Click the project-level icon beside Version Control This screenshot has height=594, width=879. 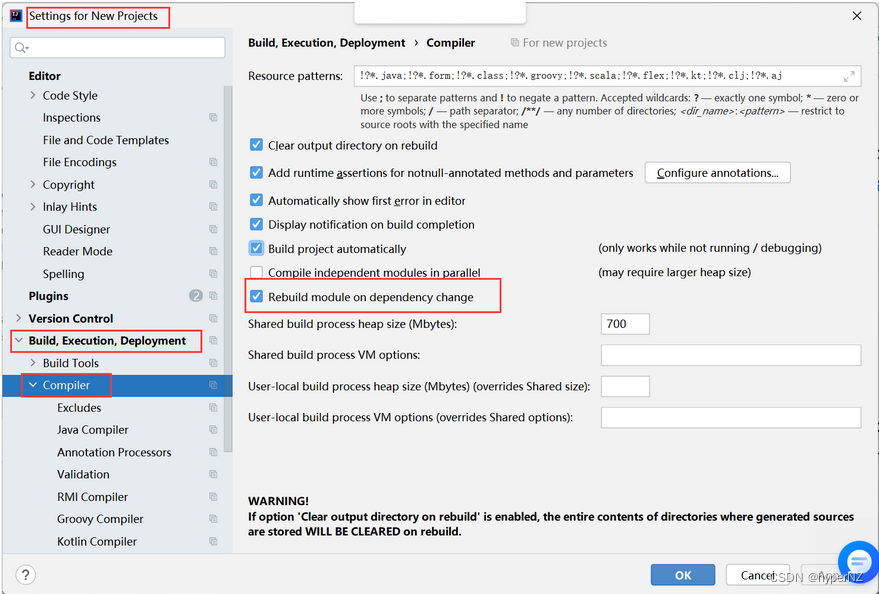(x=213, y=318)
